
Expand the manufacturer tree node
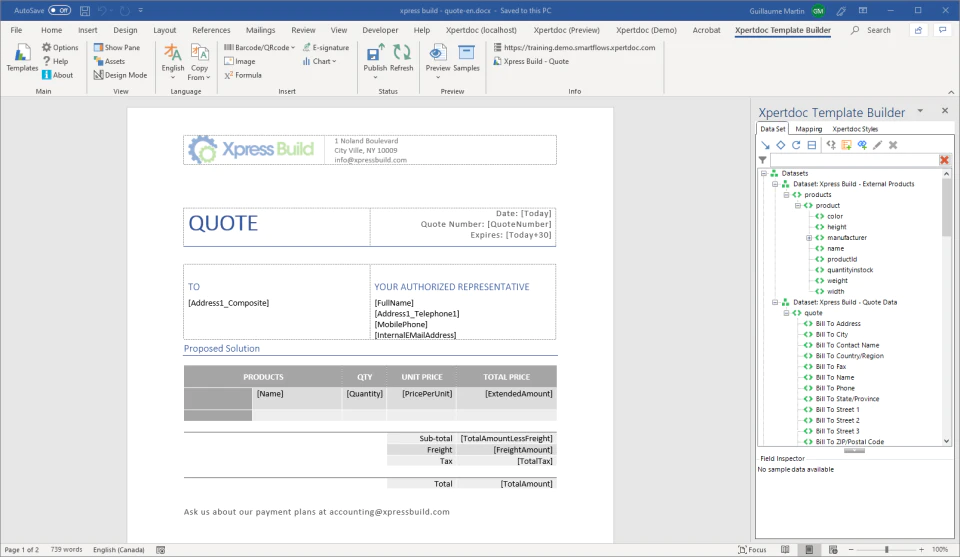(809, 237)
